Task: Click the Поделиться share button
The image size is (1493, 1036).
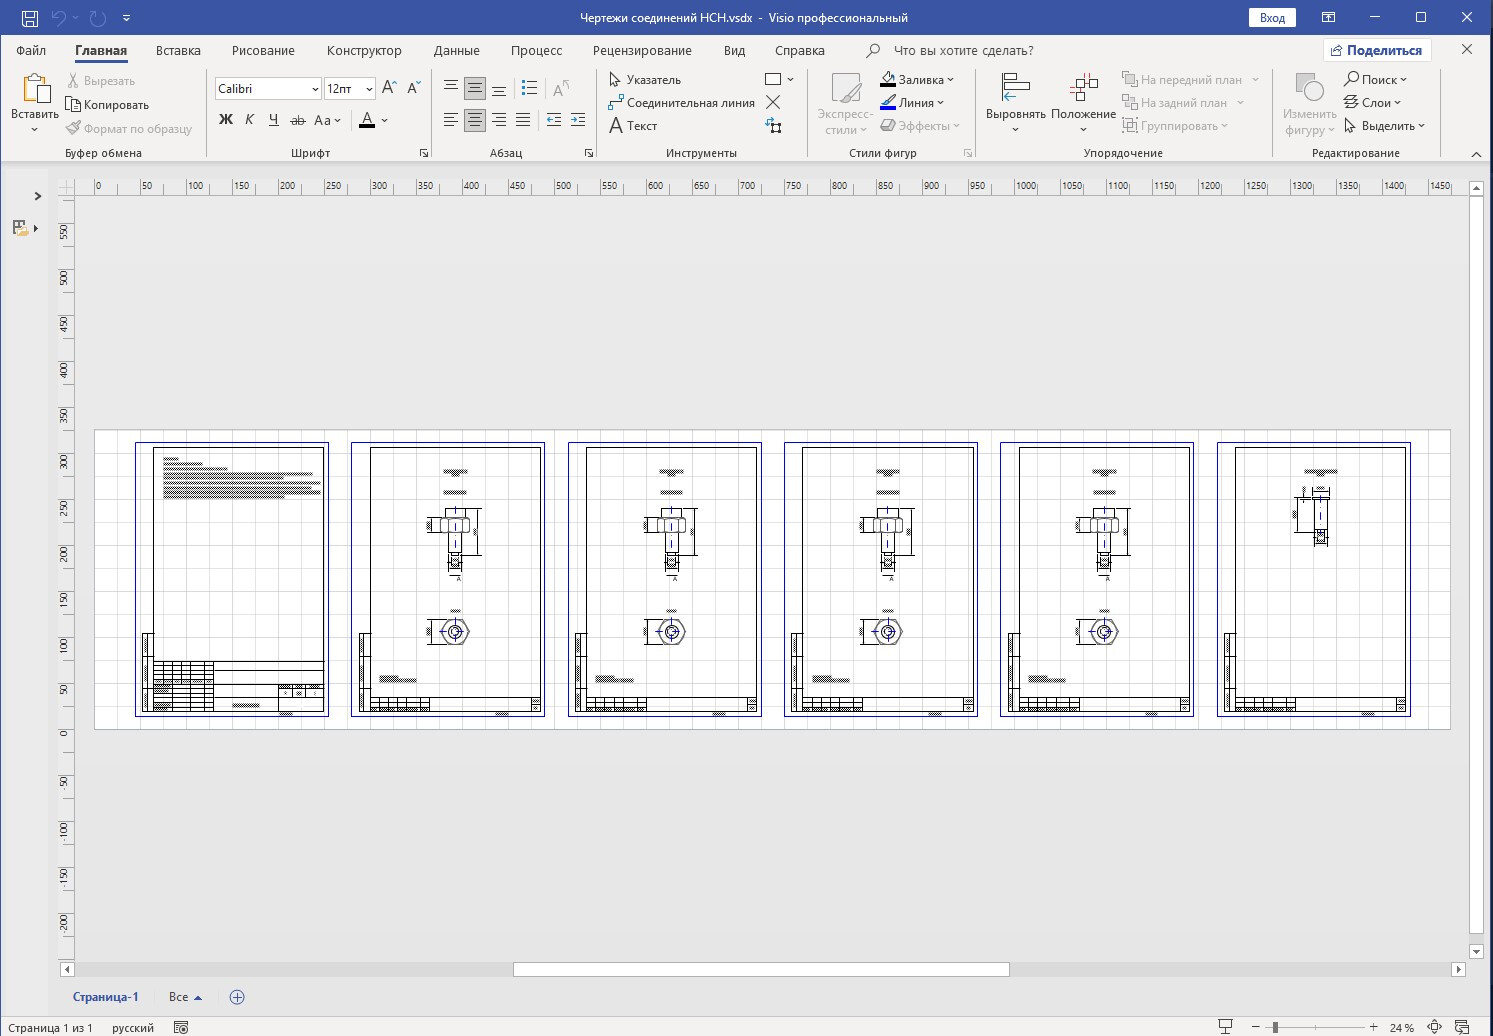Action: [1376, 50]
